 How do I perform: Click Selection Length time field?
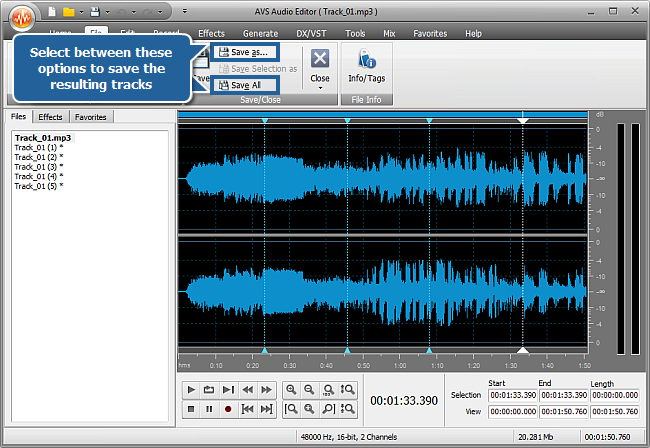click(615, 395)
